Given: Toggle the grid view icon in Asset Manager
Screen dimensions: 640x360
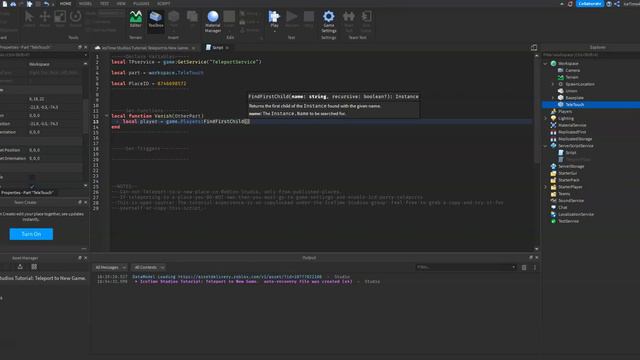Looking at the screenshot, I should coord(34,267).
